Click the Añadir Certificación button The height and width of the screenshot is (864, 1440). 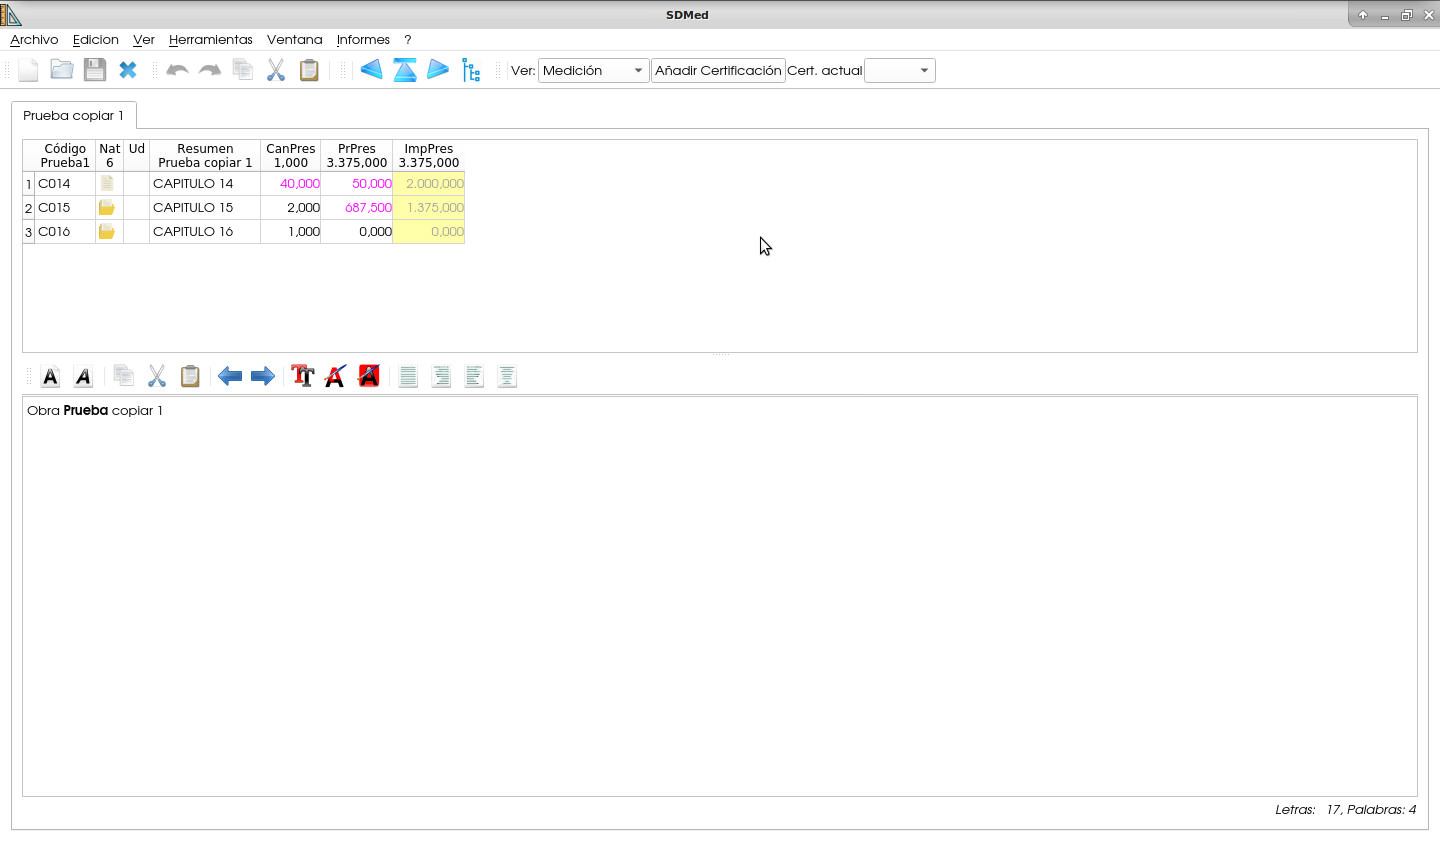(718, 70)
